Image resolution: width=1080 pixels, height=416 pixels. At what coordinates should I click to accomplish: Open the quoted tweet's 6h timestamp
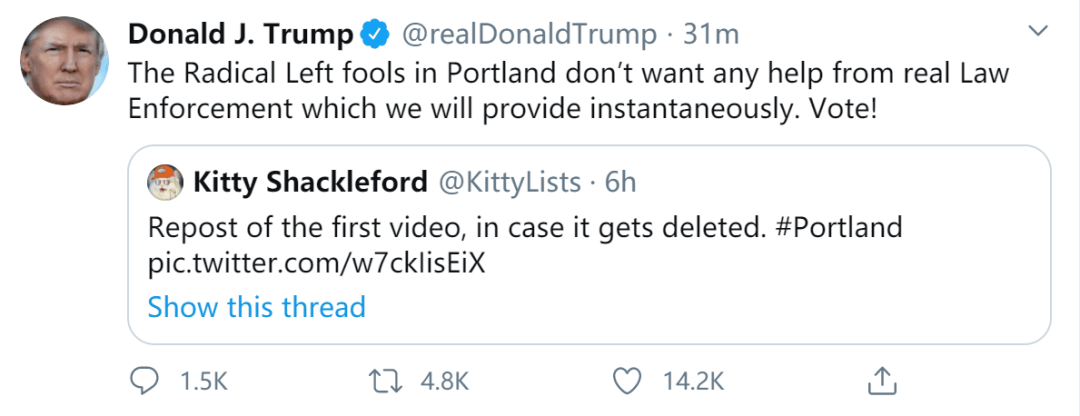click(621, 182)
